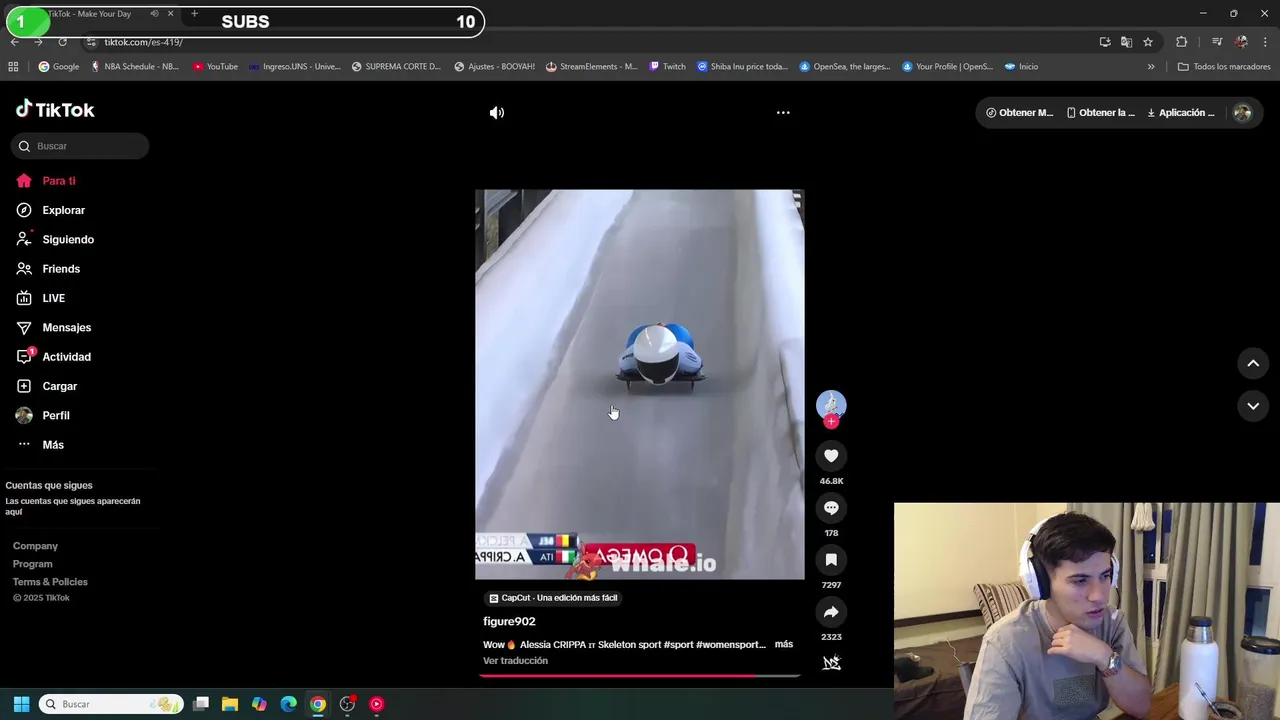Click the Obtener M... button
This screenshot has height=720, width=1280.
[1019, 113]
